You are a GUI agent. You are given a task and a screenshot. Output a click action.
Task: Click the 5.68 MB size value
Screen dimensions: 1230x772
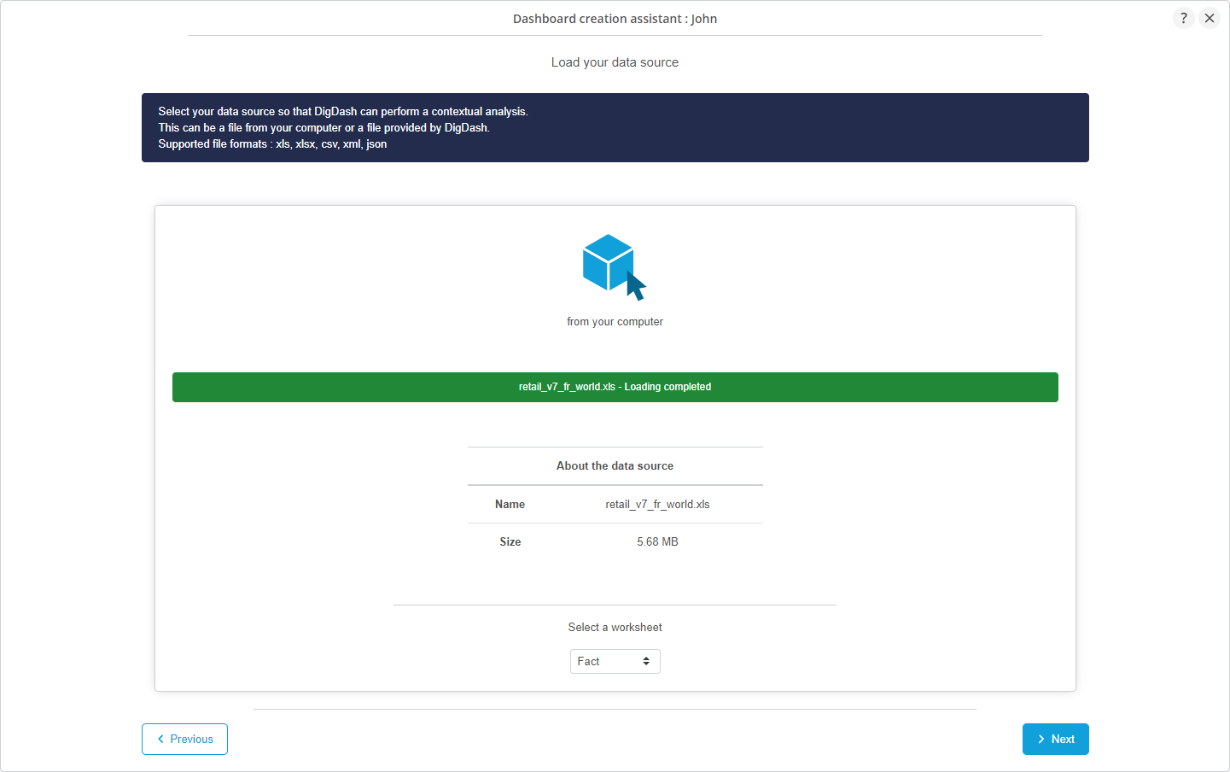(x=657, y=542)
